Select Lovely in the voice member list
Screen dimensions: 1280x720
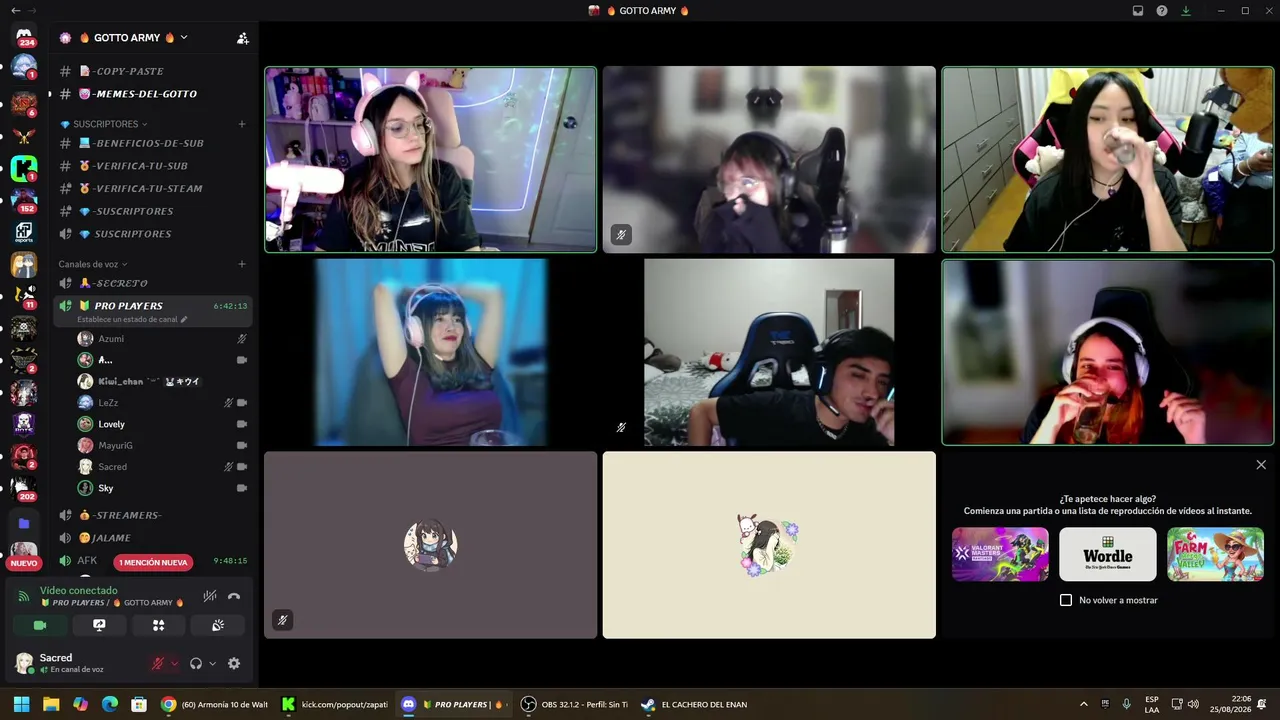162,424
